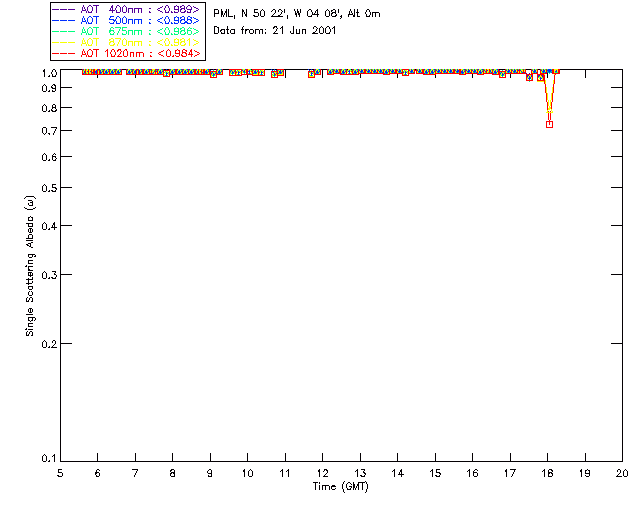Click hour 19 label on the time axis
The height and width of the screenshot is (512, 640).
(585, 473)
